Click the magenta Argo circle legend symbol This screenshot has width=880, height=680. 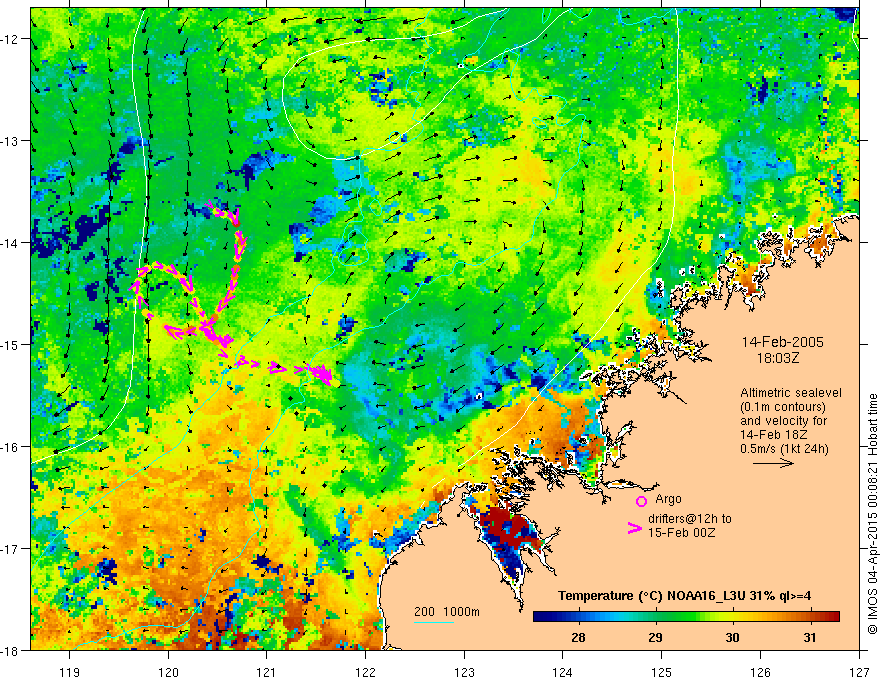click(641, 501)
